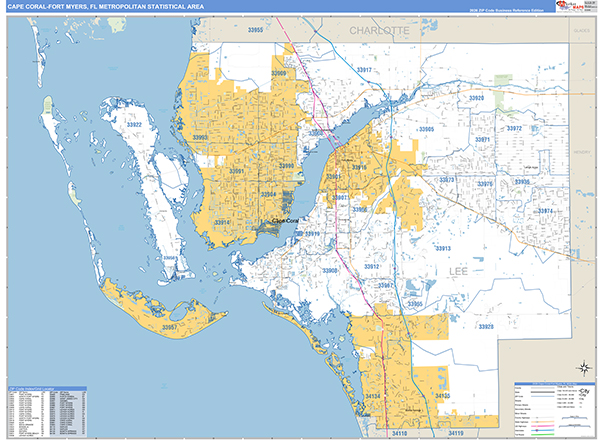Viewport: 600px width, 440px height.
Task: Click the CHARLOTTE county label
Action: 379,32
